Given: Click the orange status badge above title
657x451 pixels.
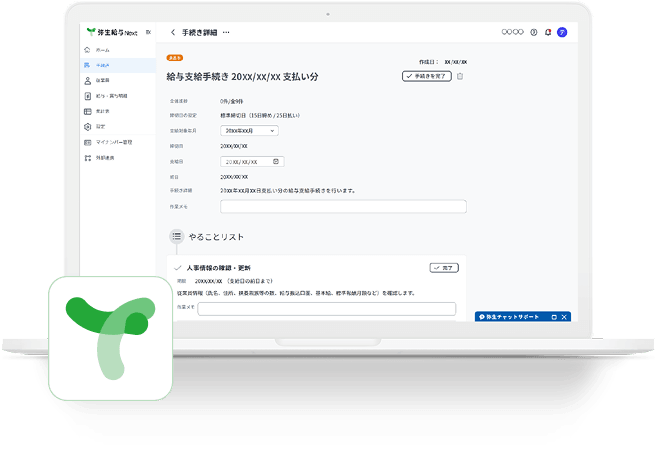Looking at the screenshot, I should coord(175,58).
